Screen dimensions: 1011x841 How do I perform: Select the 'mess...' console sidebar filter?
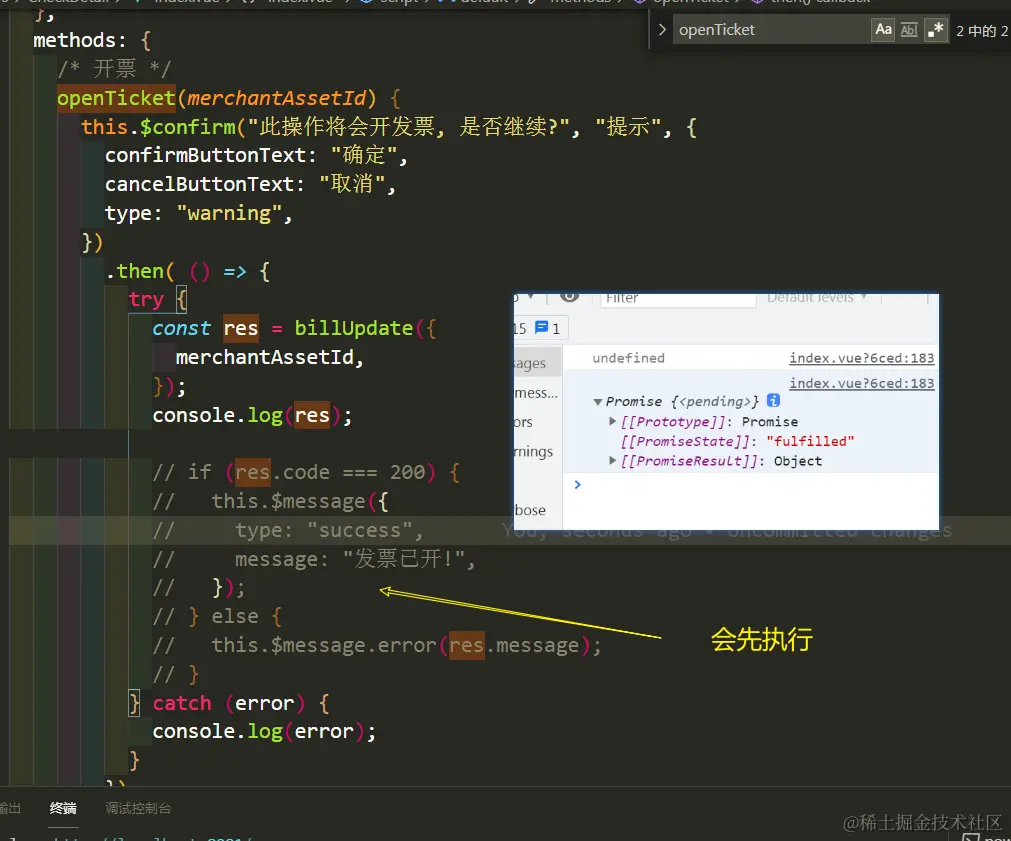pos(536,393)
